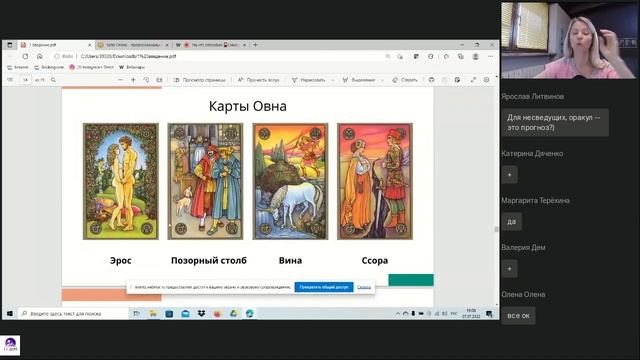The height and width of the screenshot is (360, 640).
Task: Click the Ссора card image
Action: pos(375,181)
